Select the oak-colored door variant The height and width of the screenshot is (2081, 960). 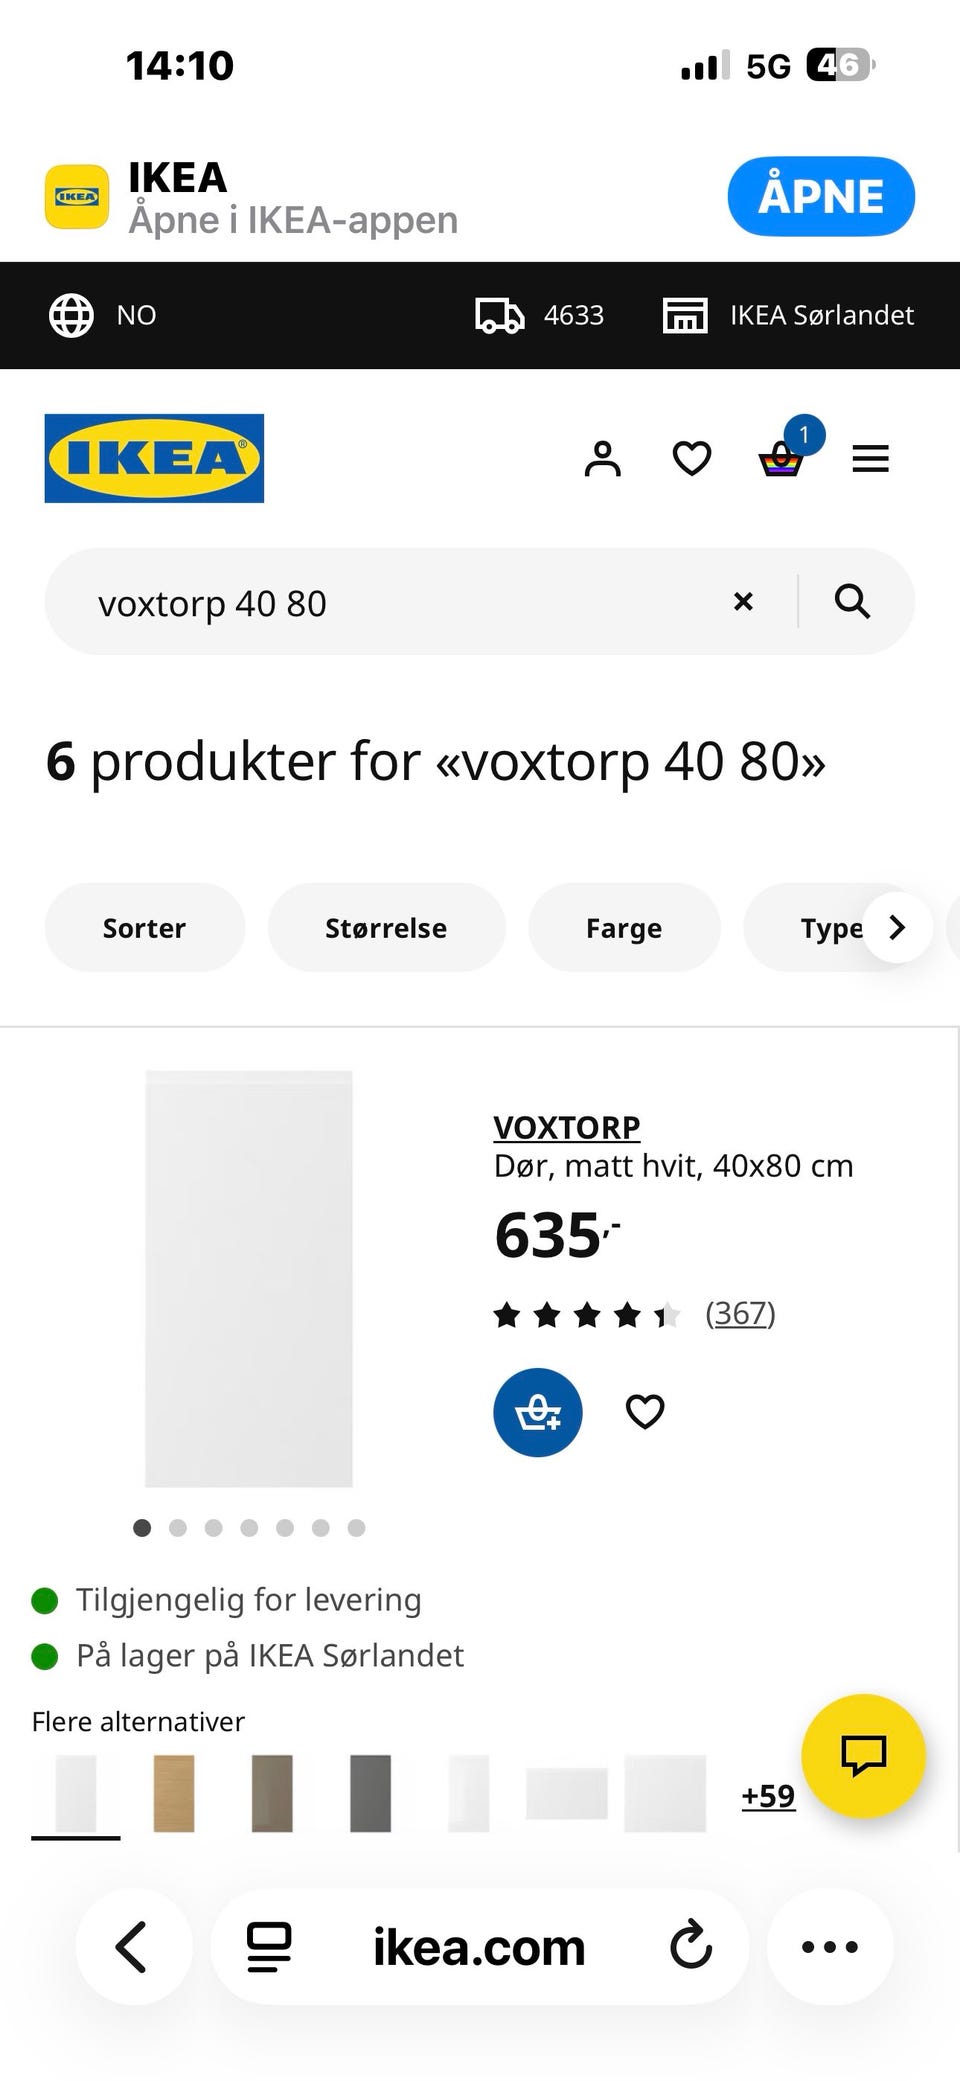coord(174,1793)
